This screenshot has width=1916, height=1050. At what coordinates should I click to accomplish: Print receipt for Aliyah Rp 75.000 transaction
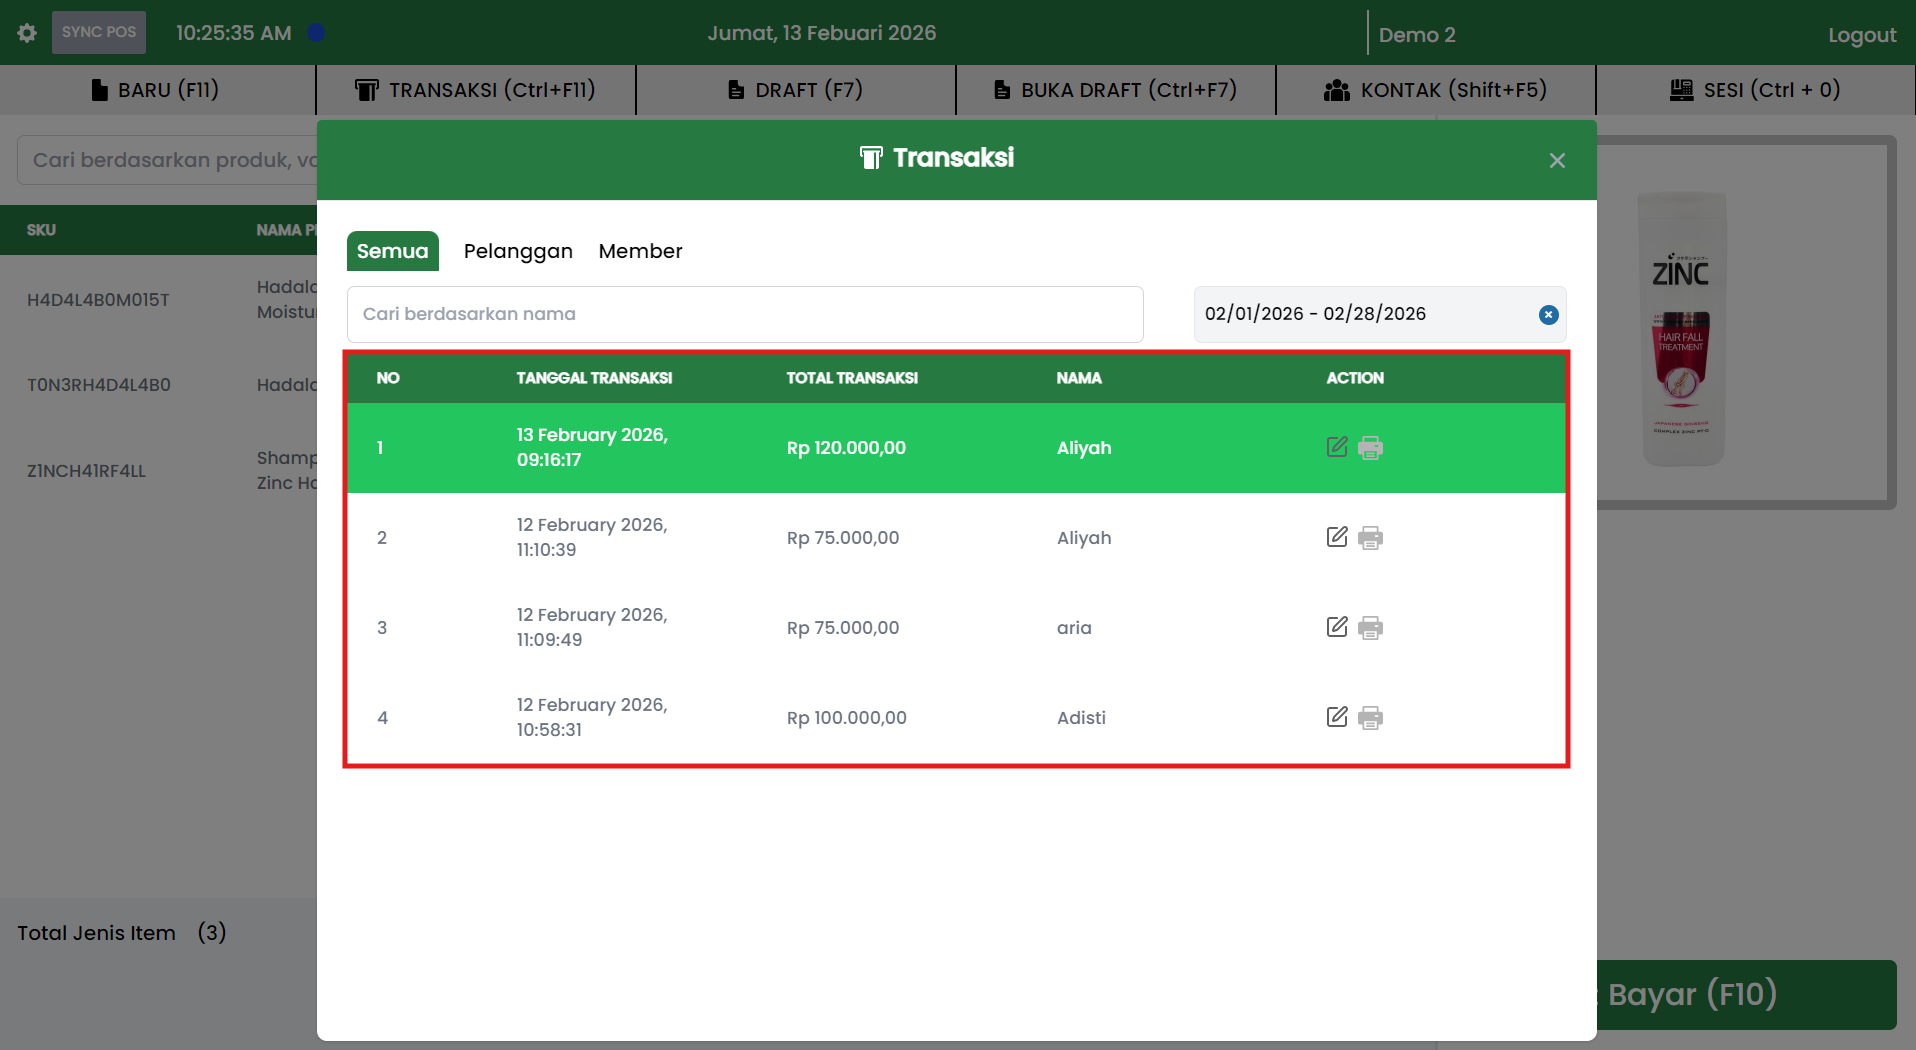[1371, 538]
